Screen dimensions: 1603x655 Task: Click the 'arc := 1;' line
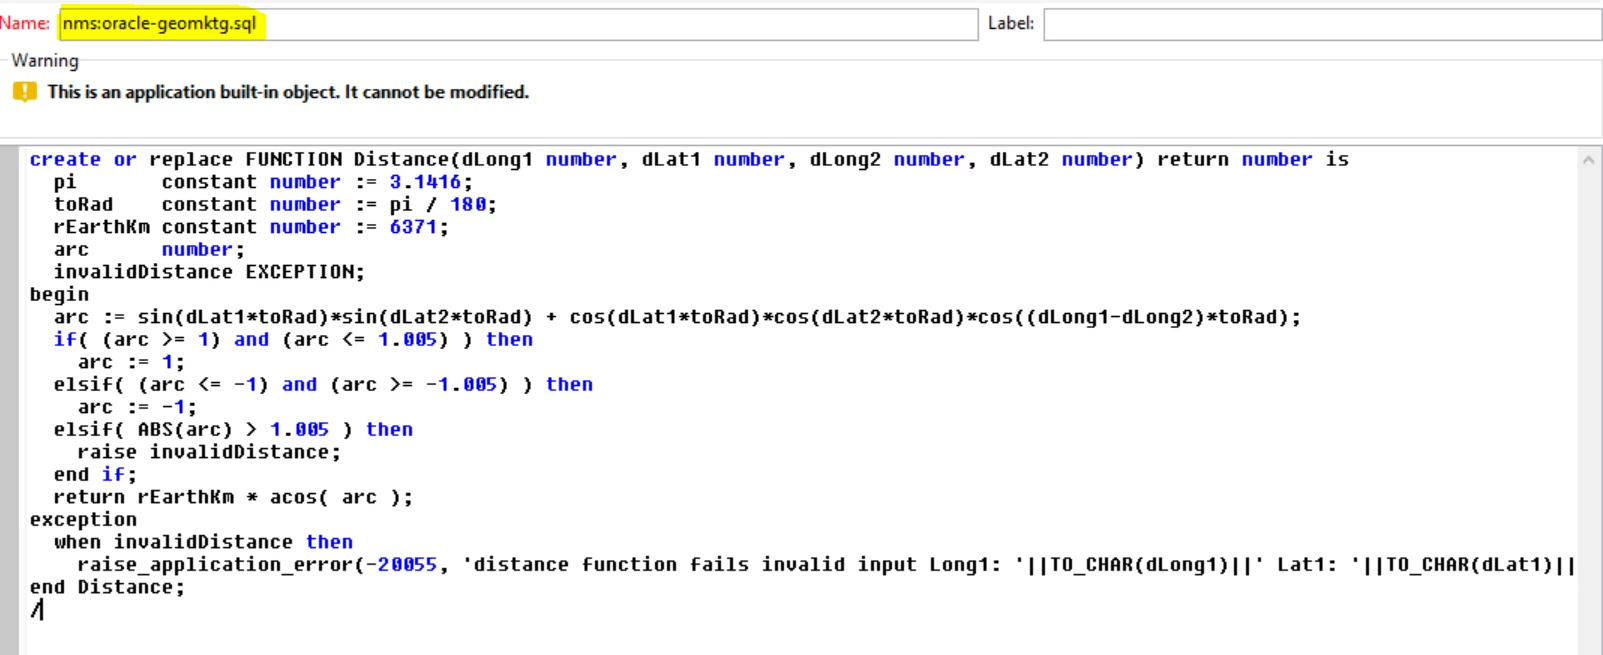(x=131, y=362)
